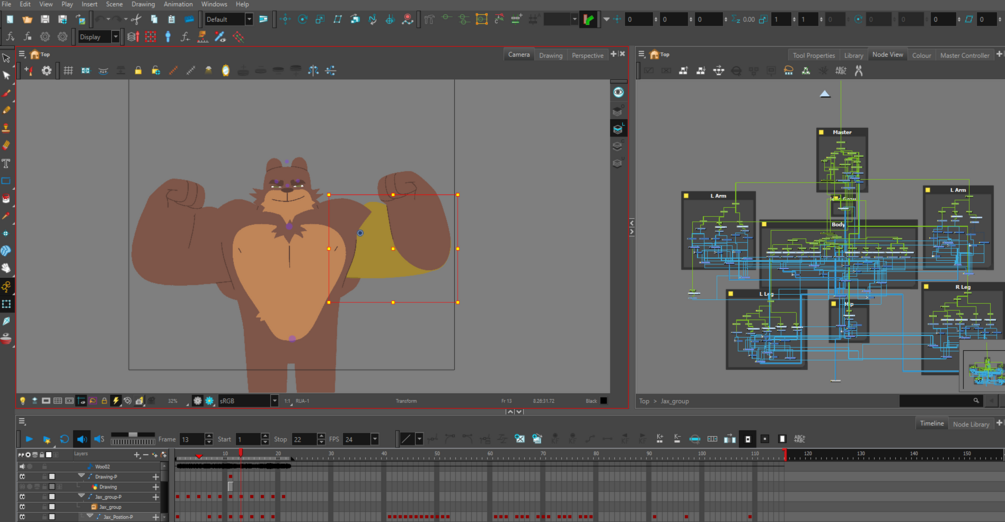Mute the Woo02 sound layer speaker icon
Screen dimensions: 1005x522
pos(22,467)
